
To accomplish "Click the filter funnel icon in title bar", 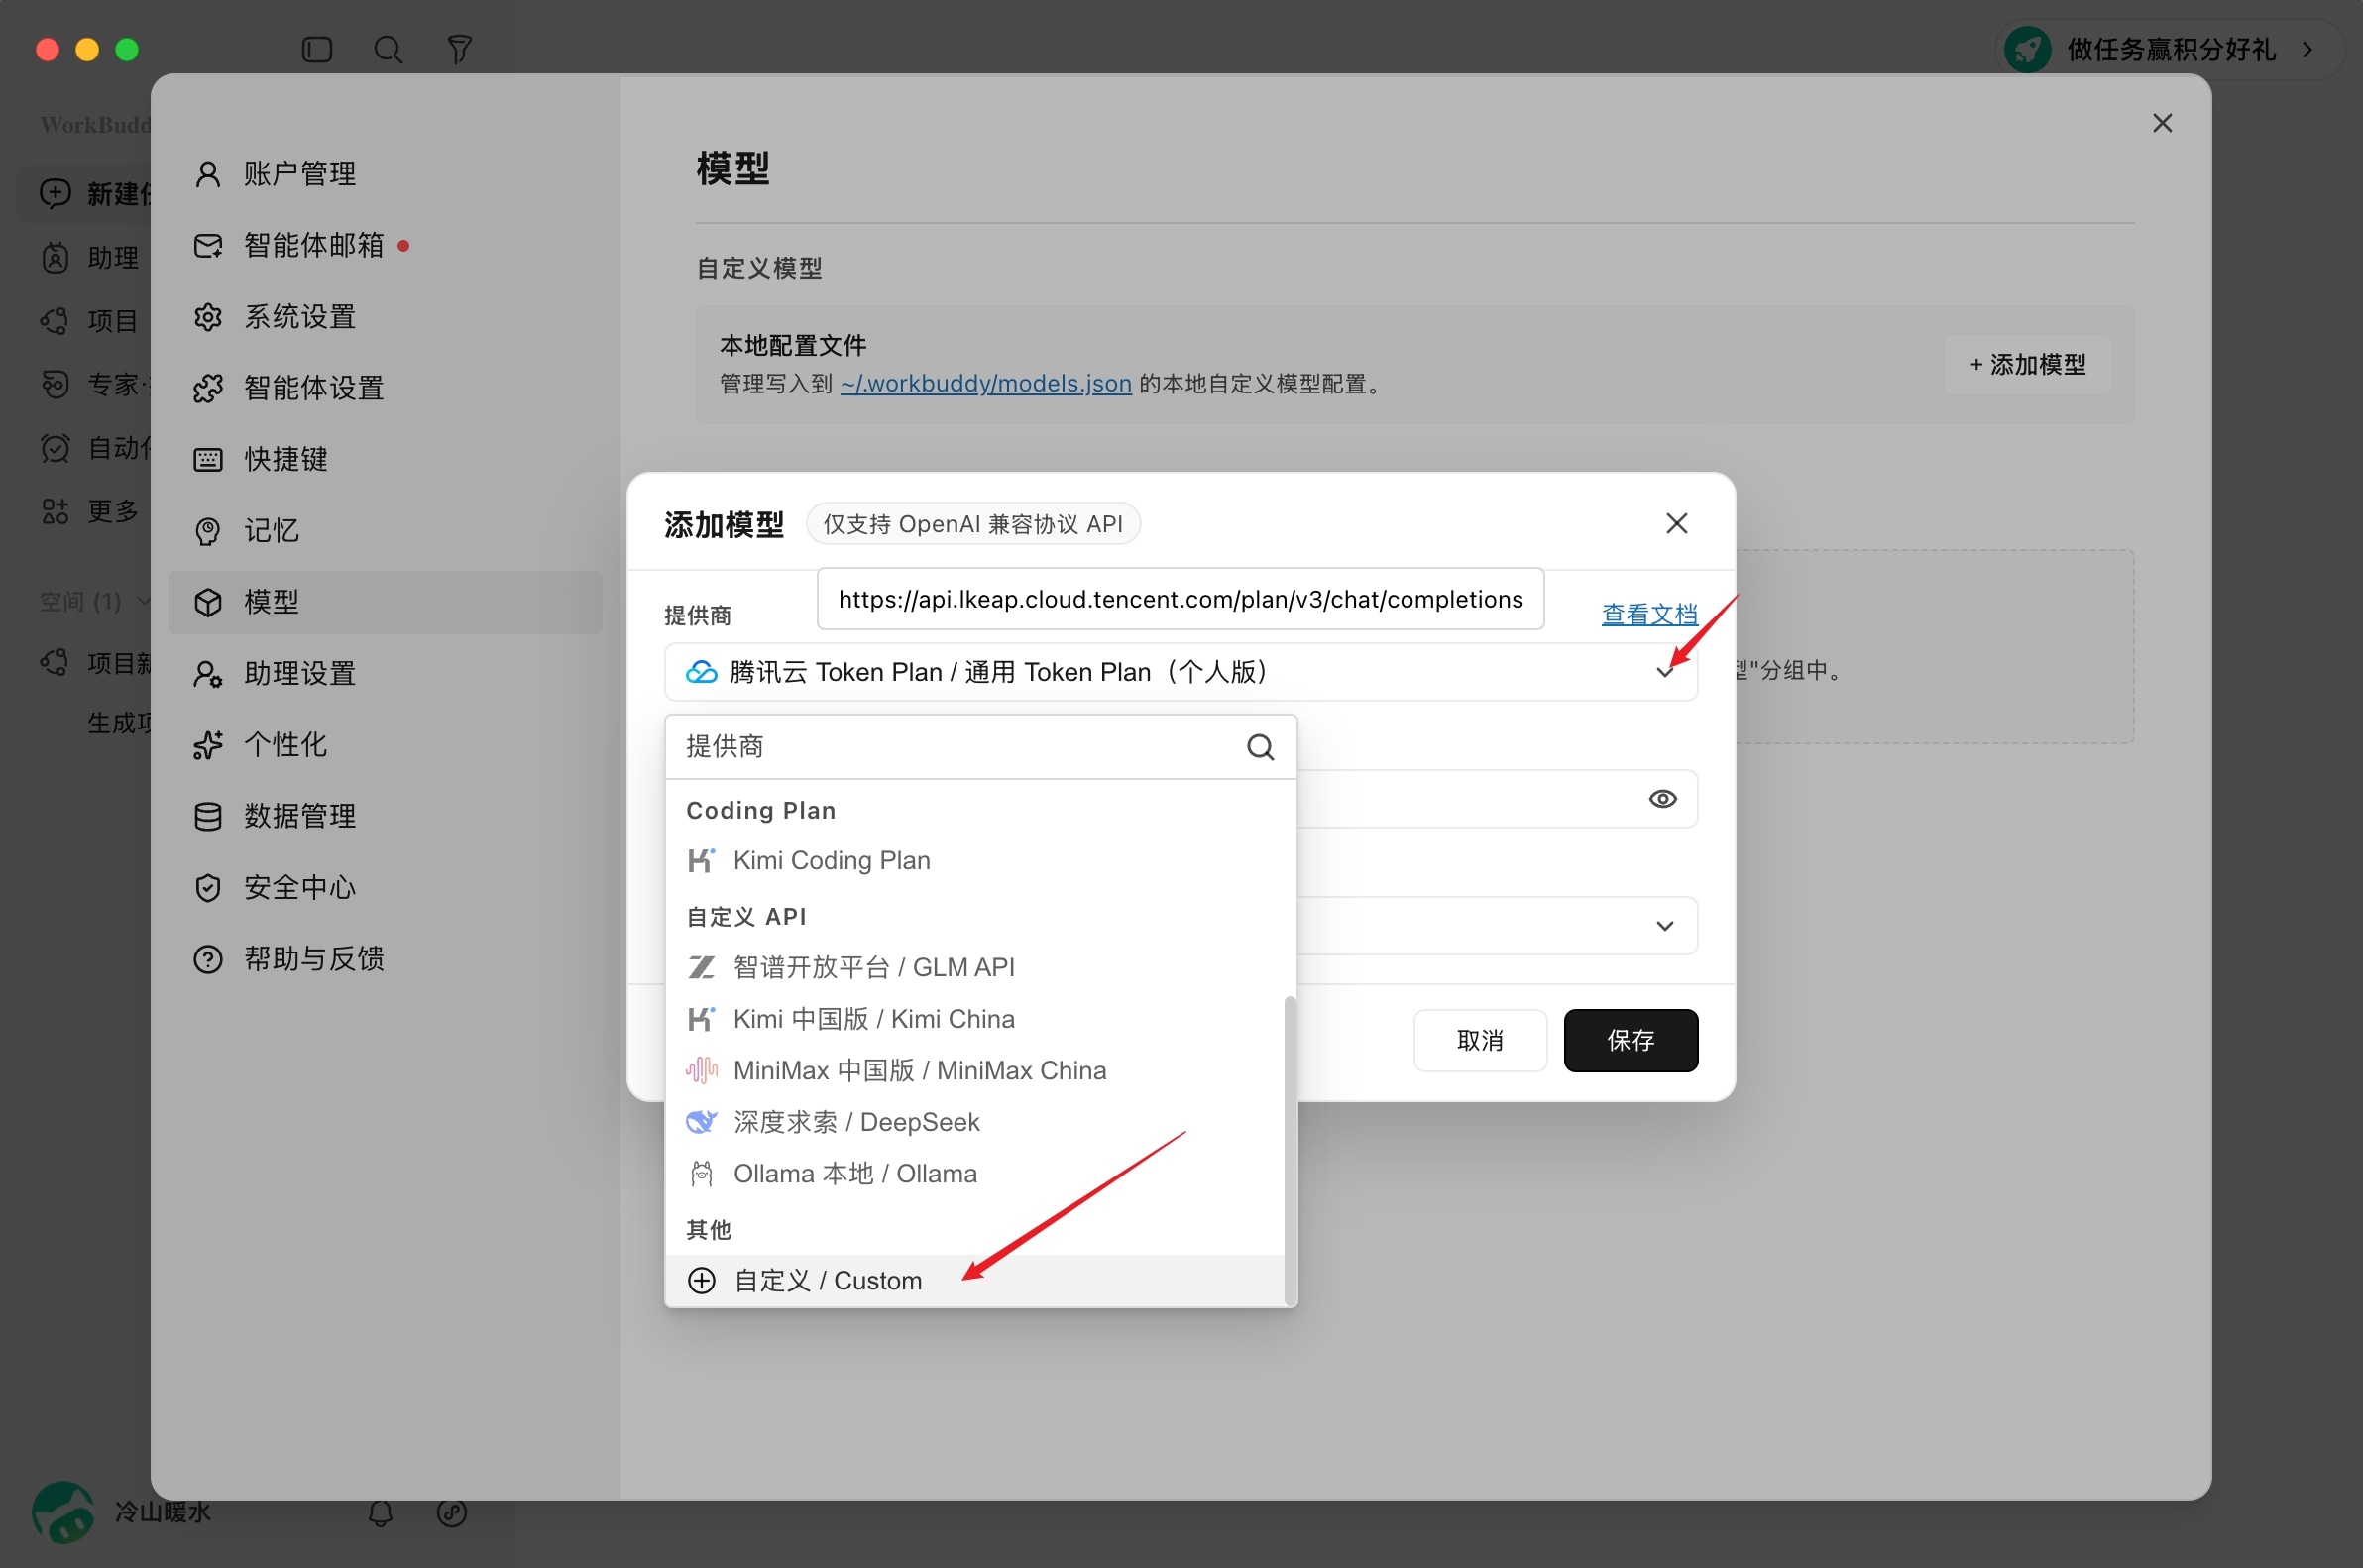I will click(459, 49).
